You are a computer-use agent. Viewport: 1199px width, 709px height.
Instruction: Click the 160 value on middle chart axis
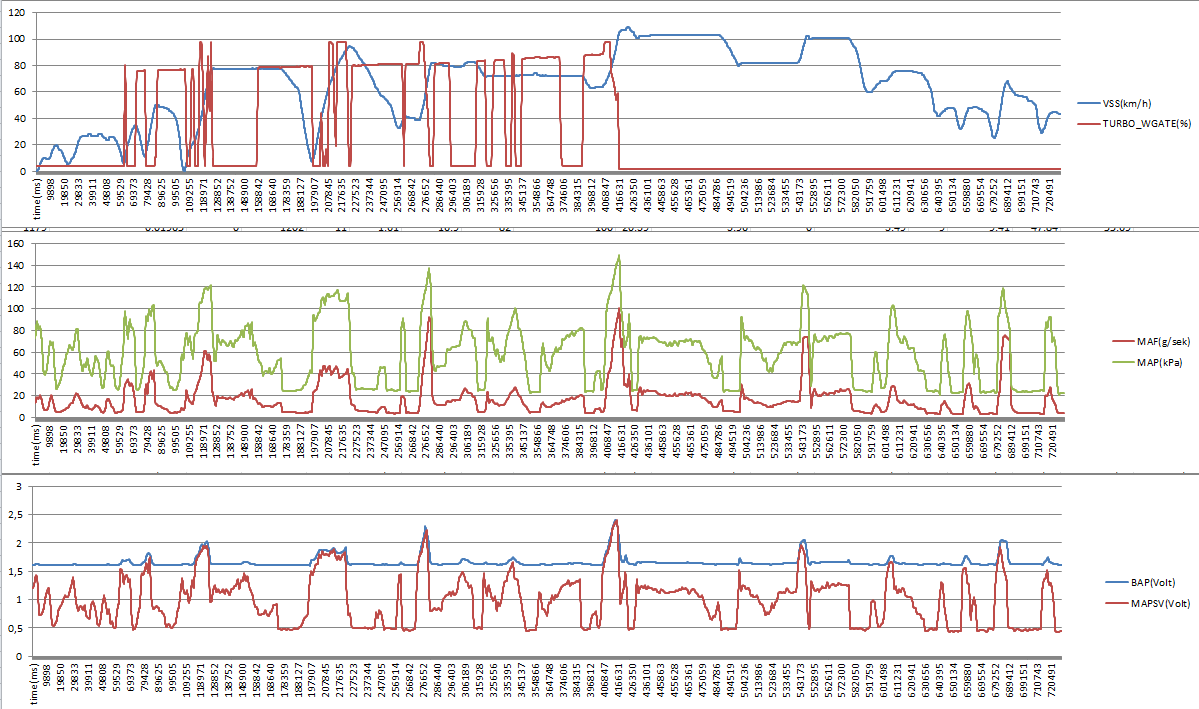click(x=14, y=245)
